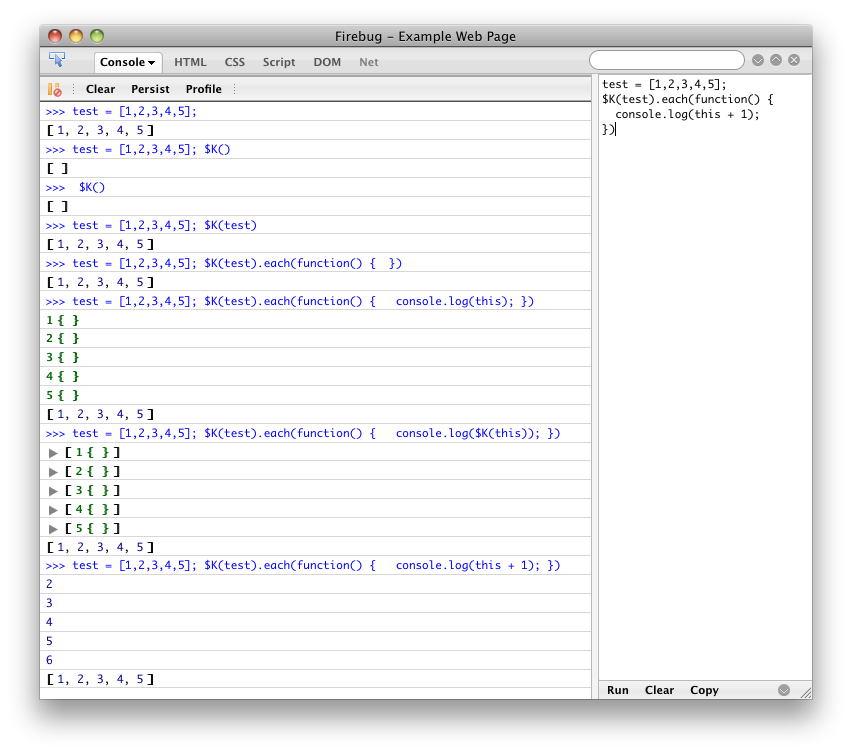Expand the [1 { }] logged object
Image resolution: width=852 pixels, height=754 pixels.
point(54,453)
